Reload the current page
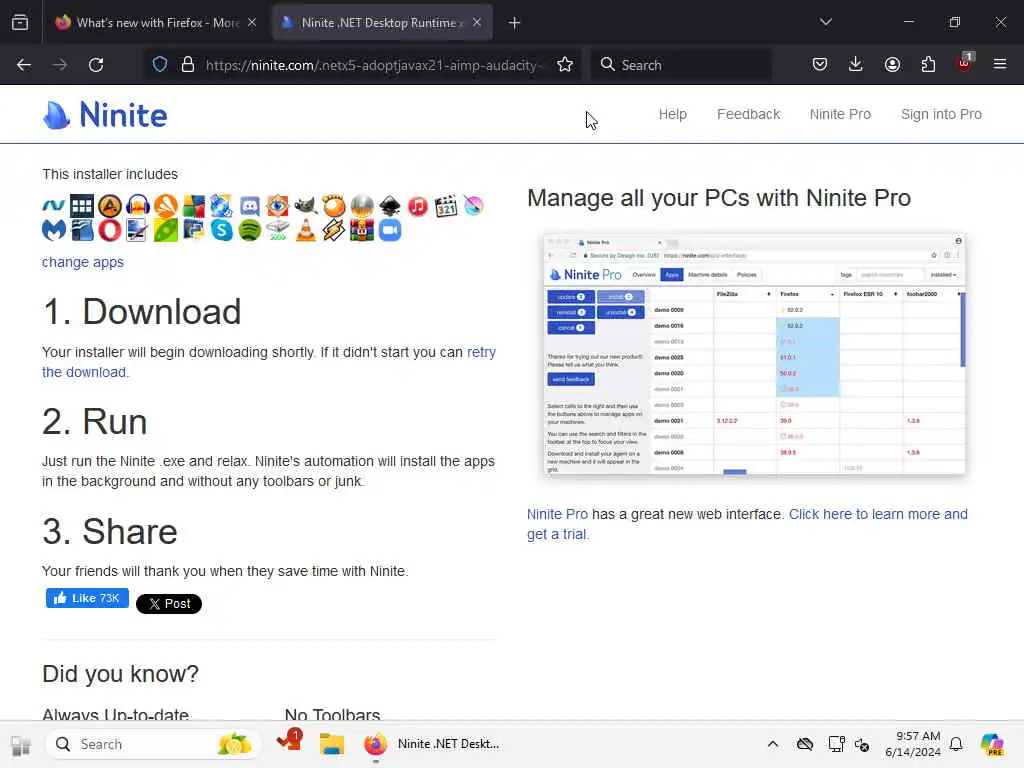Viewport: 1024px width, 768px height. [x=96, y=65]
